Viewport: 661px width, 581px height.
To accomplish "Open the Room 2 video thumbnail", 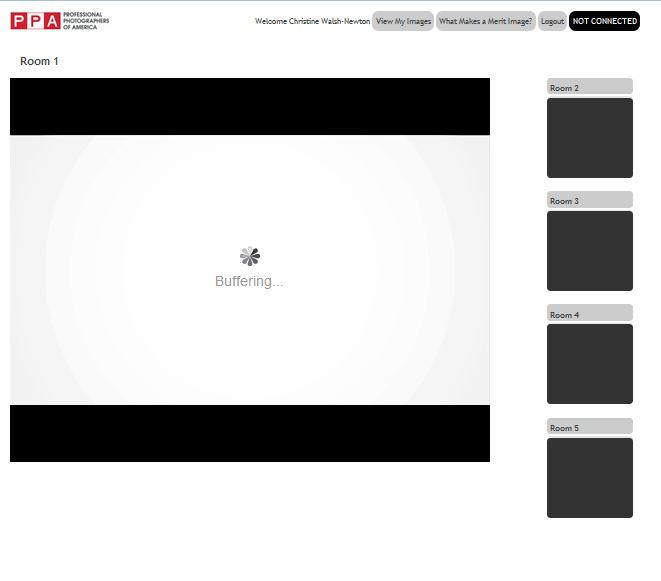I will [589, 138].
